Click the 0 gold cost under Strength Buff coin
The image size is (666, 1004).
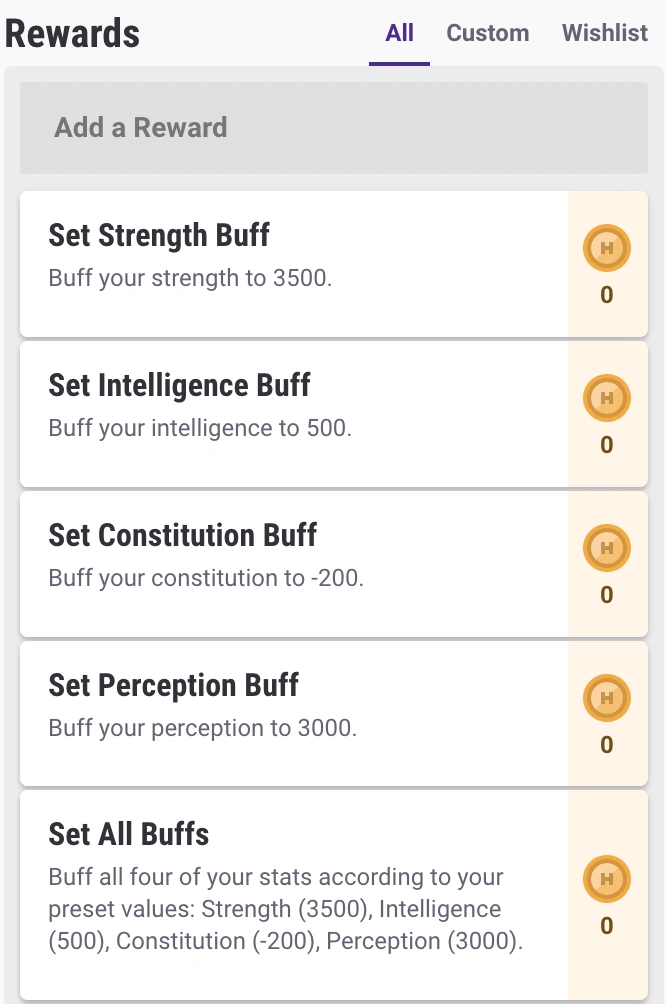(x=606, y=295)
